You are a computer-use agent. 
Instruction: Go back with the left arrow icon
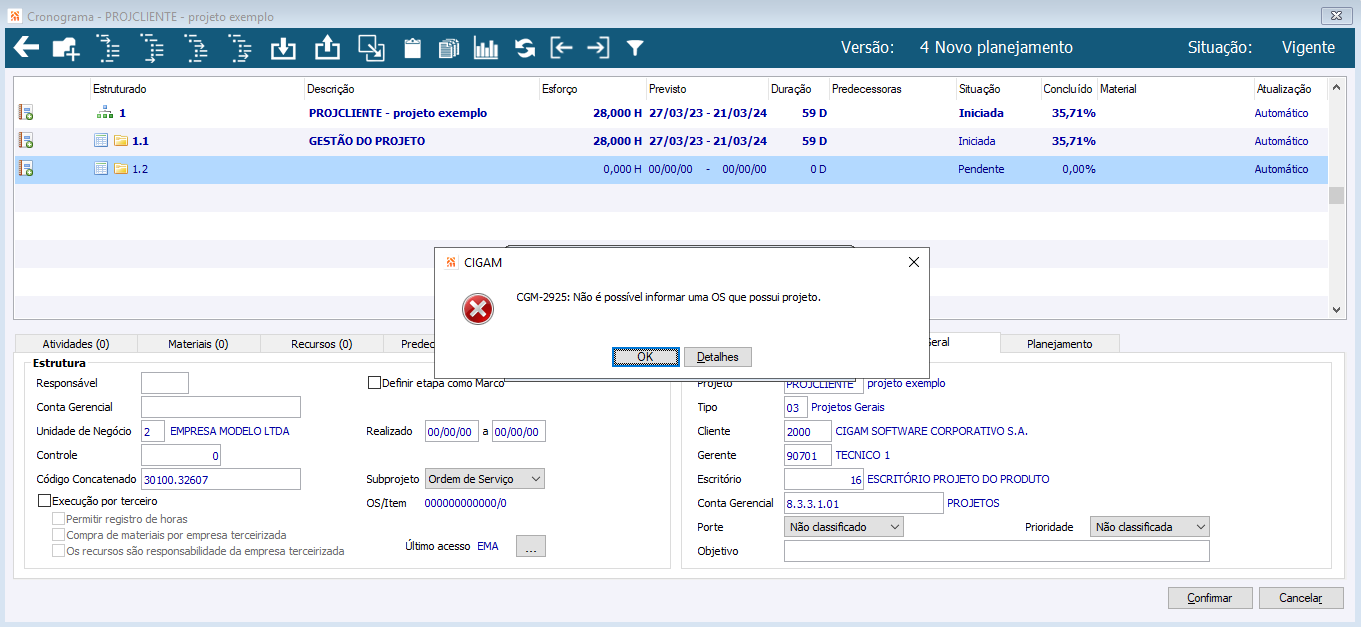[x=26, y=47]
